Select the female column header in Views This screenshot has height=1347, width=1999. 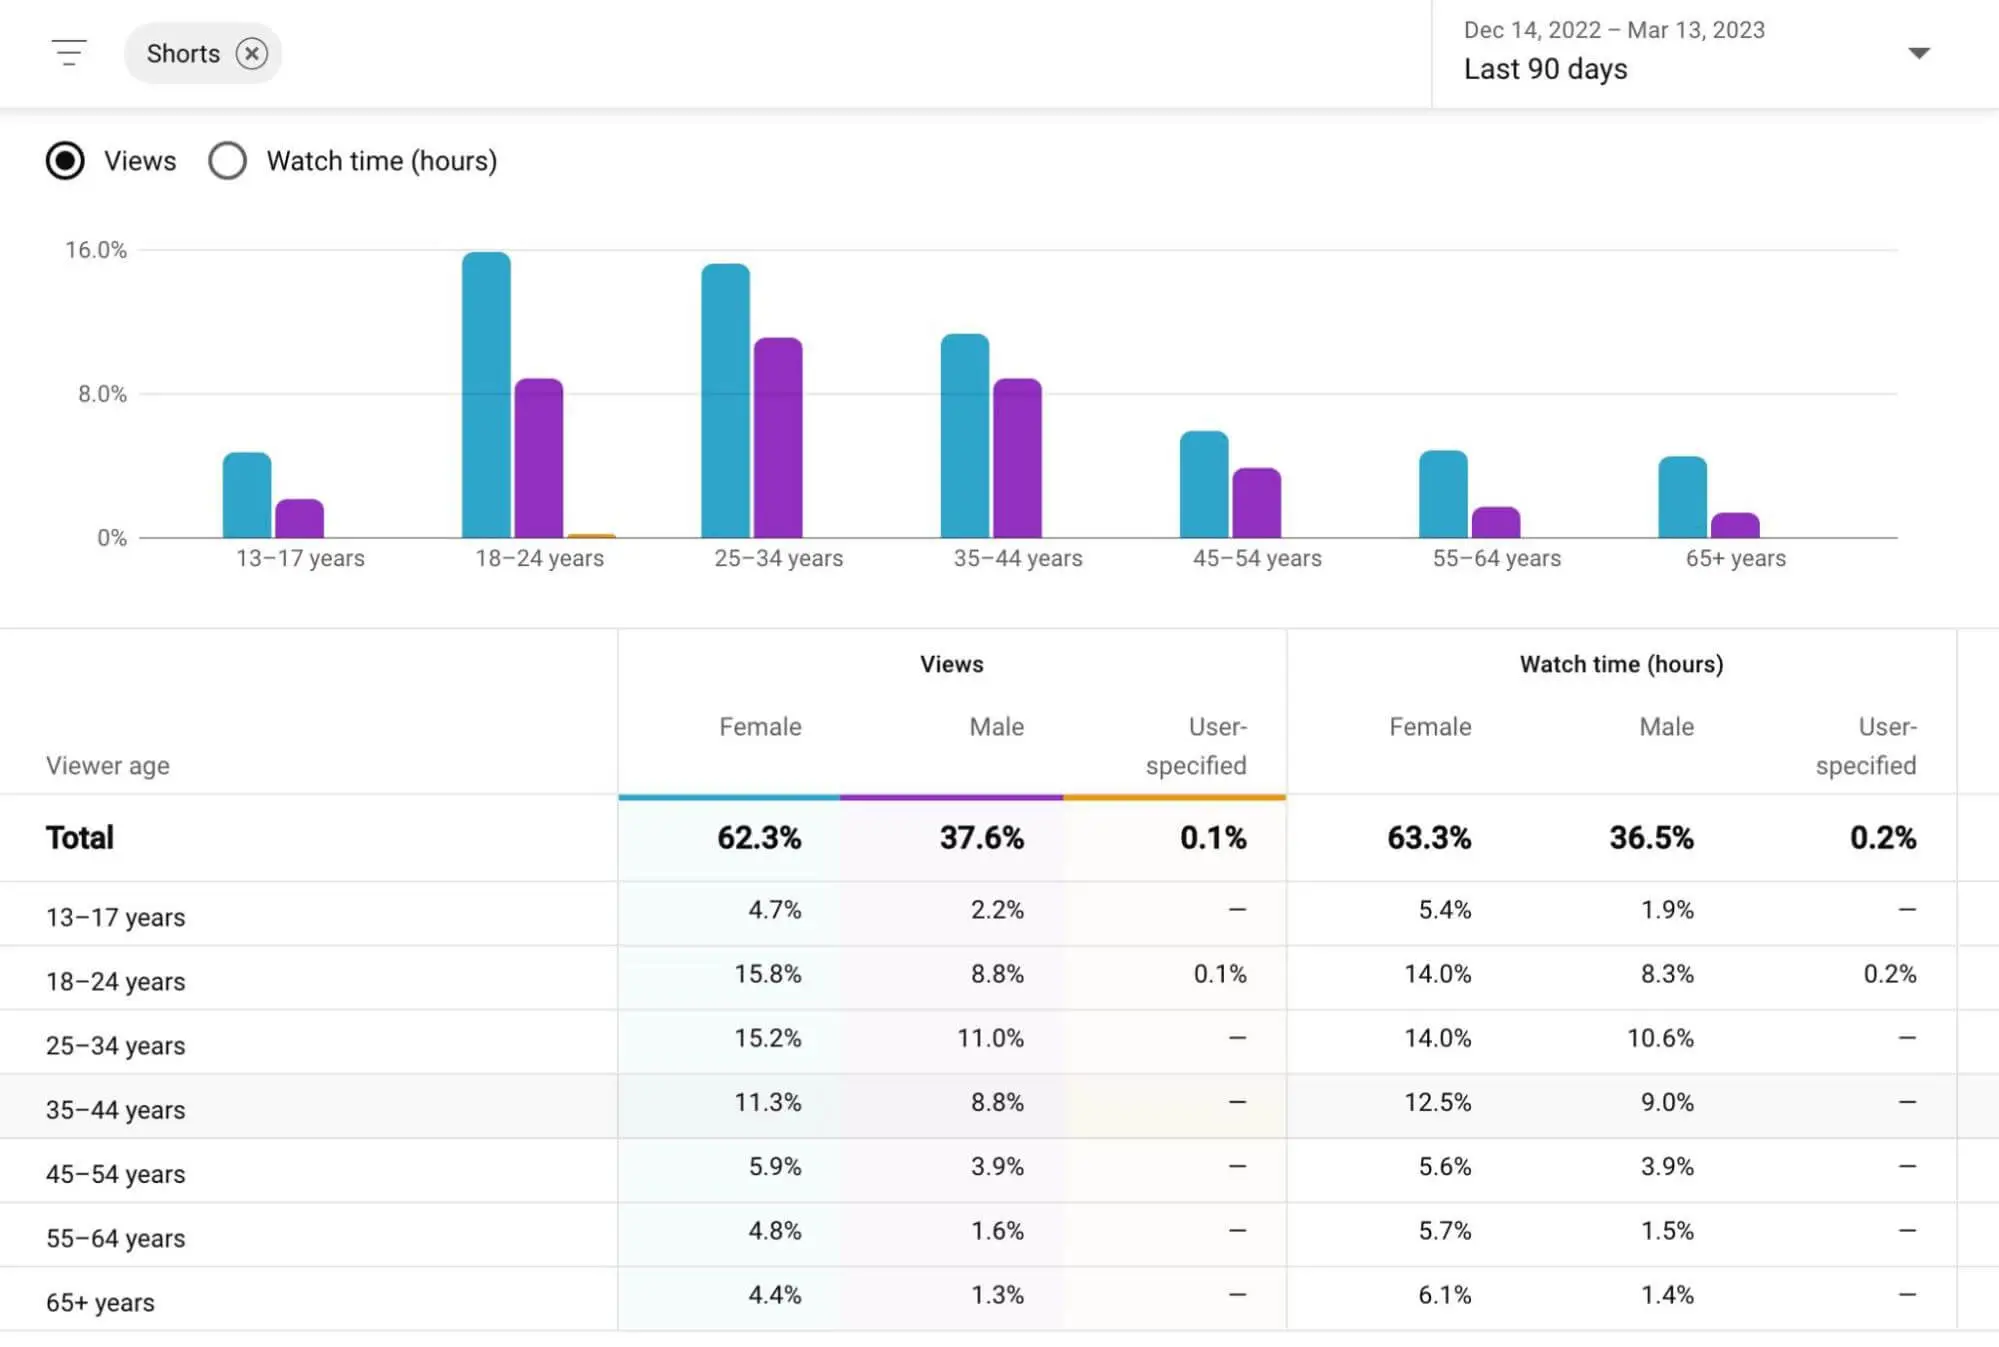(x=761, y=728)
